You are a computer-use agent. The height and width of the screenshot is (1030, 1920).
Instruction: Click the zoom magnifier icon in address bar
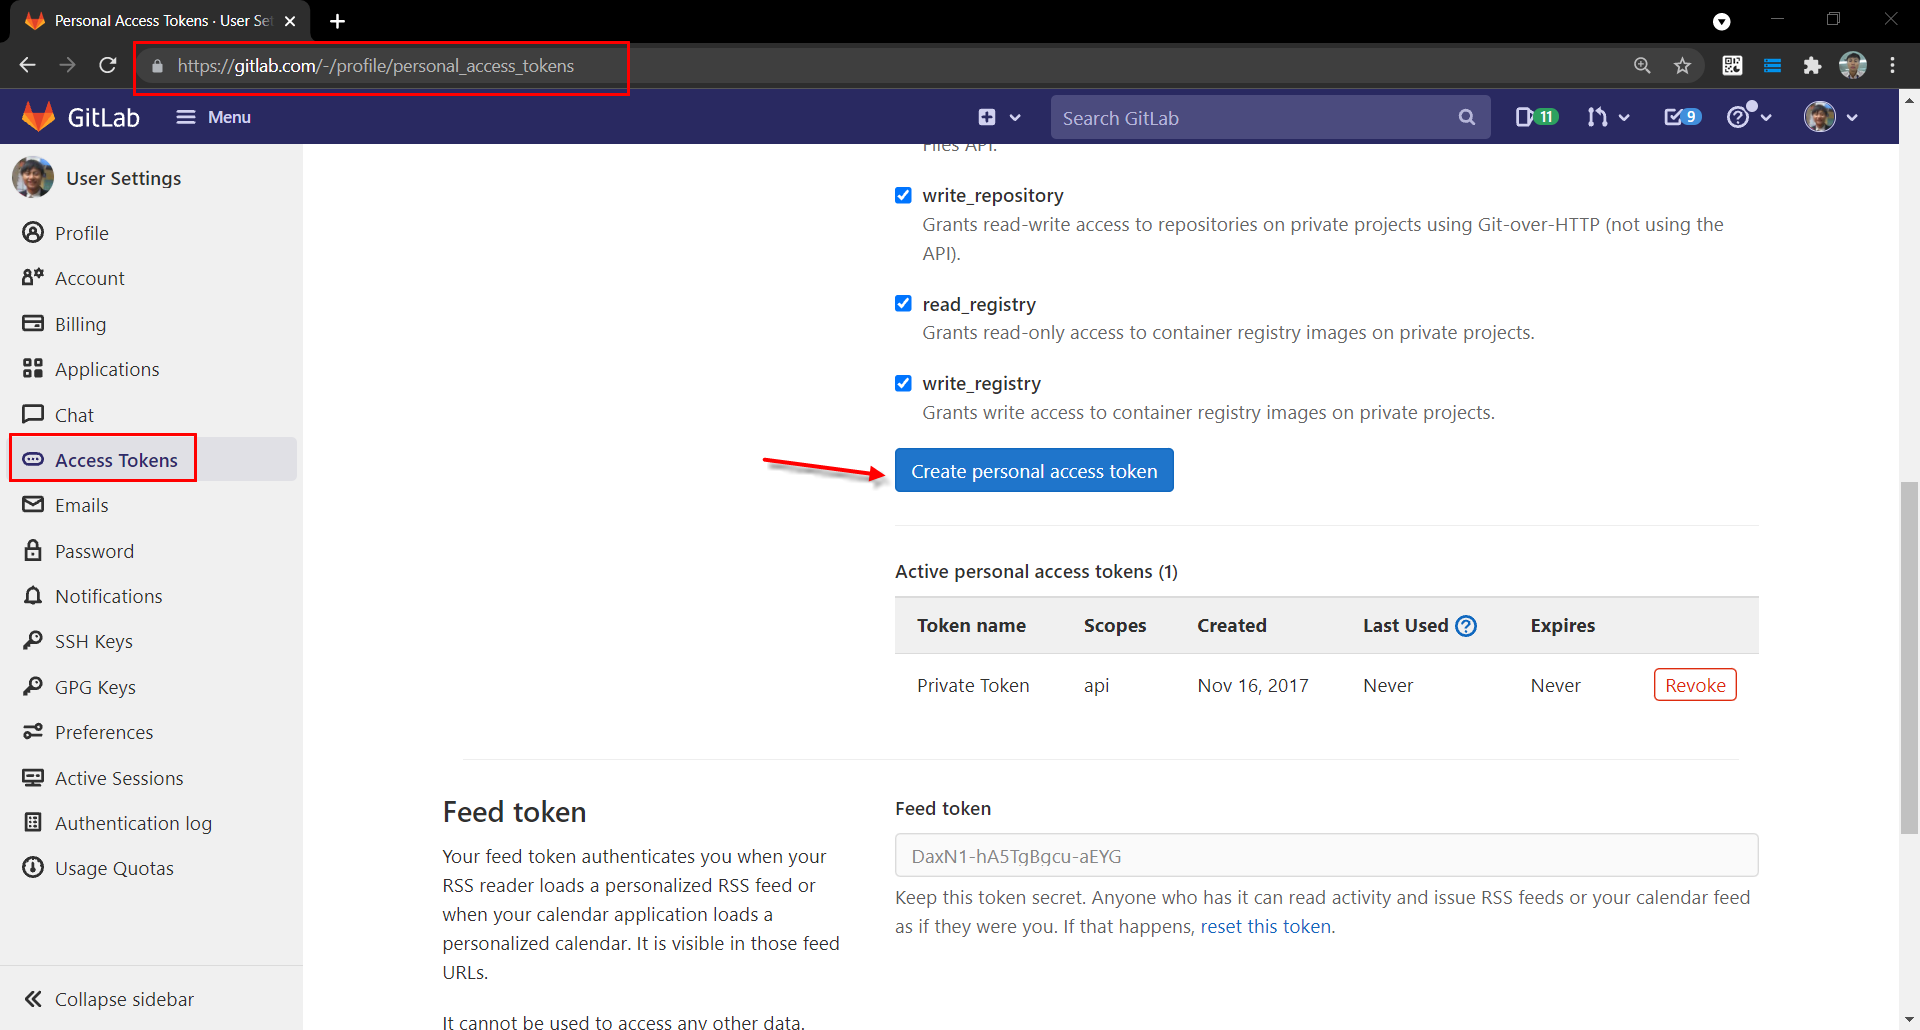(x=1642, y=65)
